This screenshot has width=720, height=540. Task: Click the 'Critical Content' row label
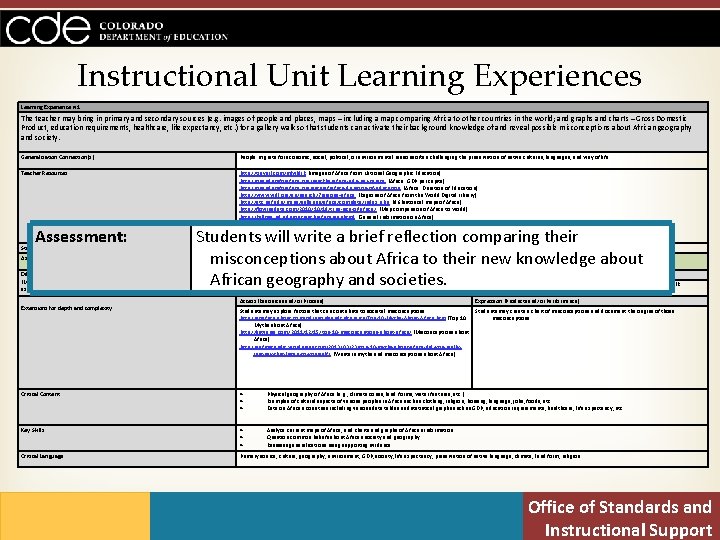[40, 394]
